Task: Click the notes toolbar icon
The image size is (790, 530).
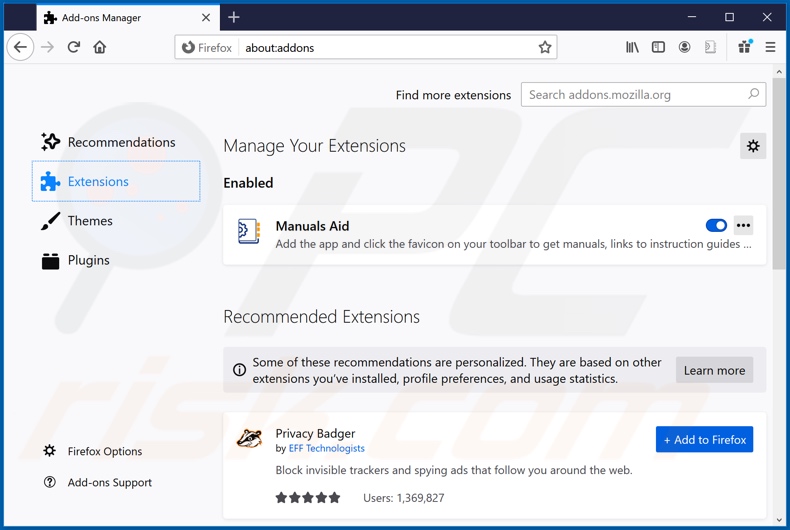Action: pyautogui.click(x=710, y=47)
